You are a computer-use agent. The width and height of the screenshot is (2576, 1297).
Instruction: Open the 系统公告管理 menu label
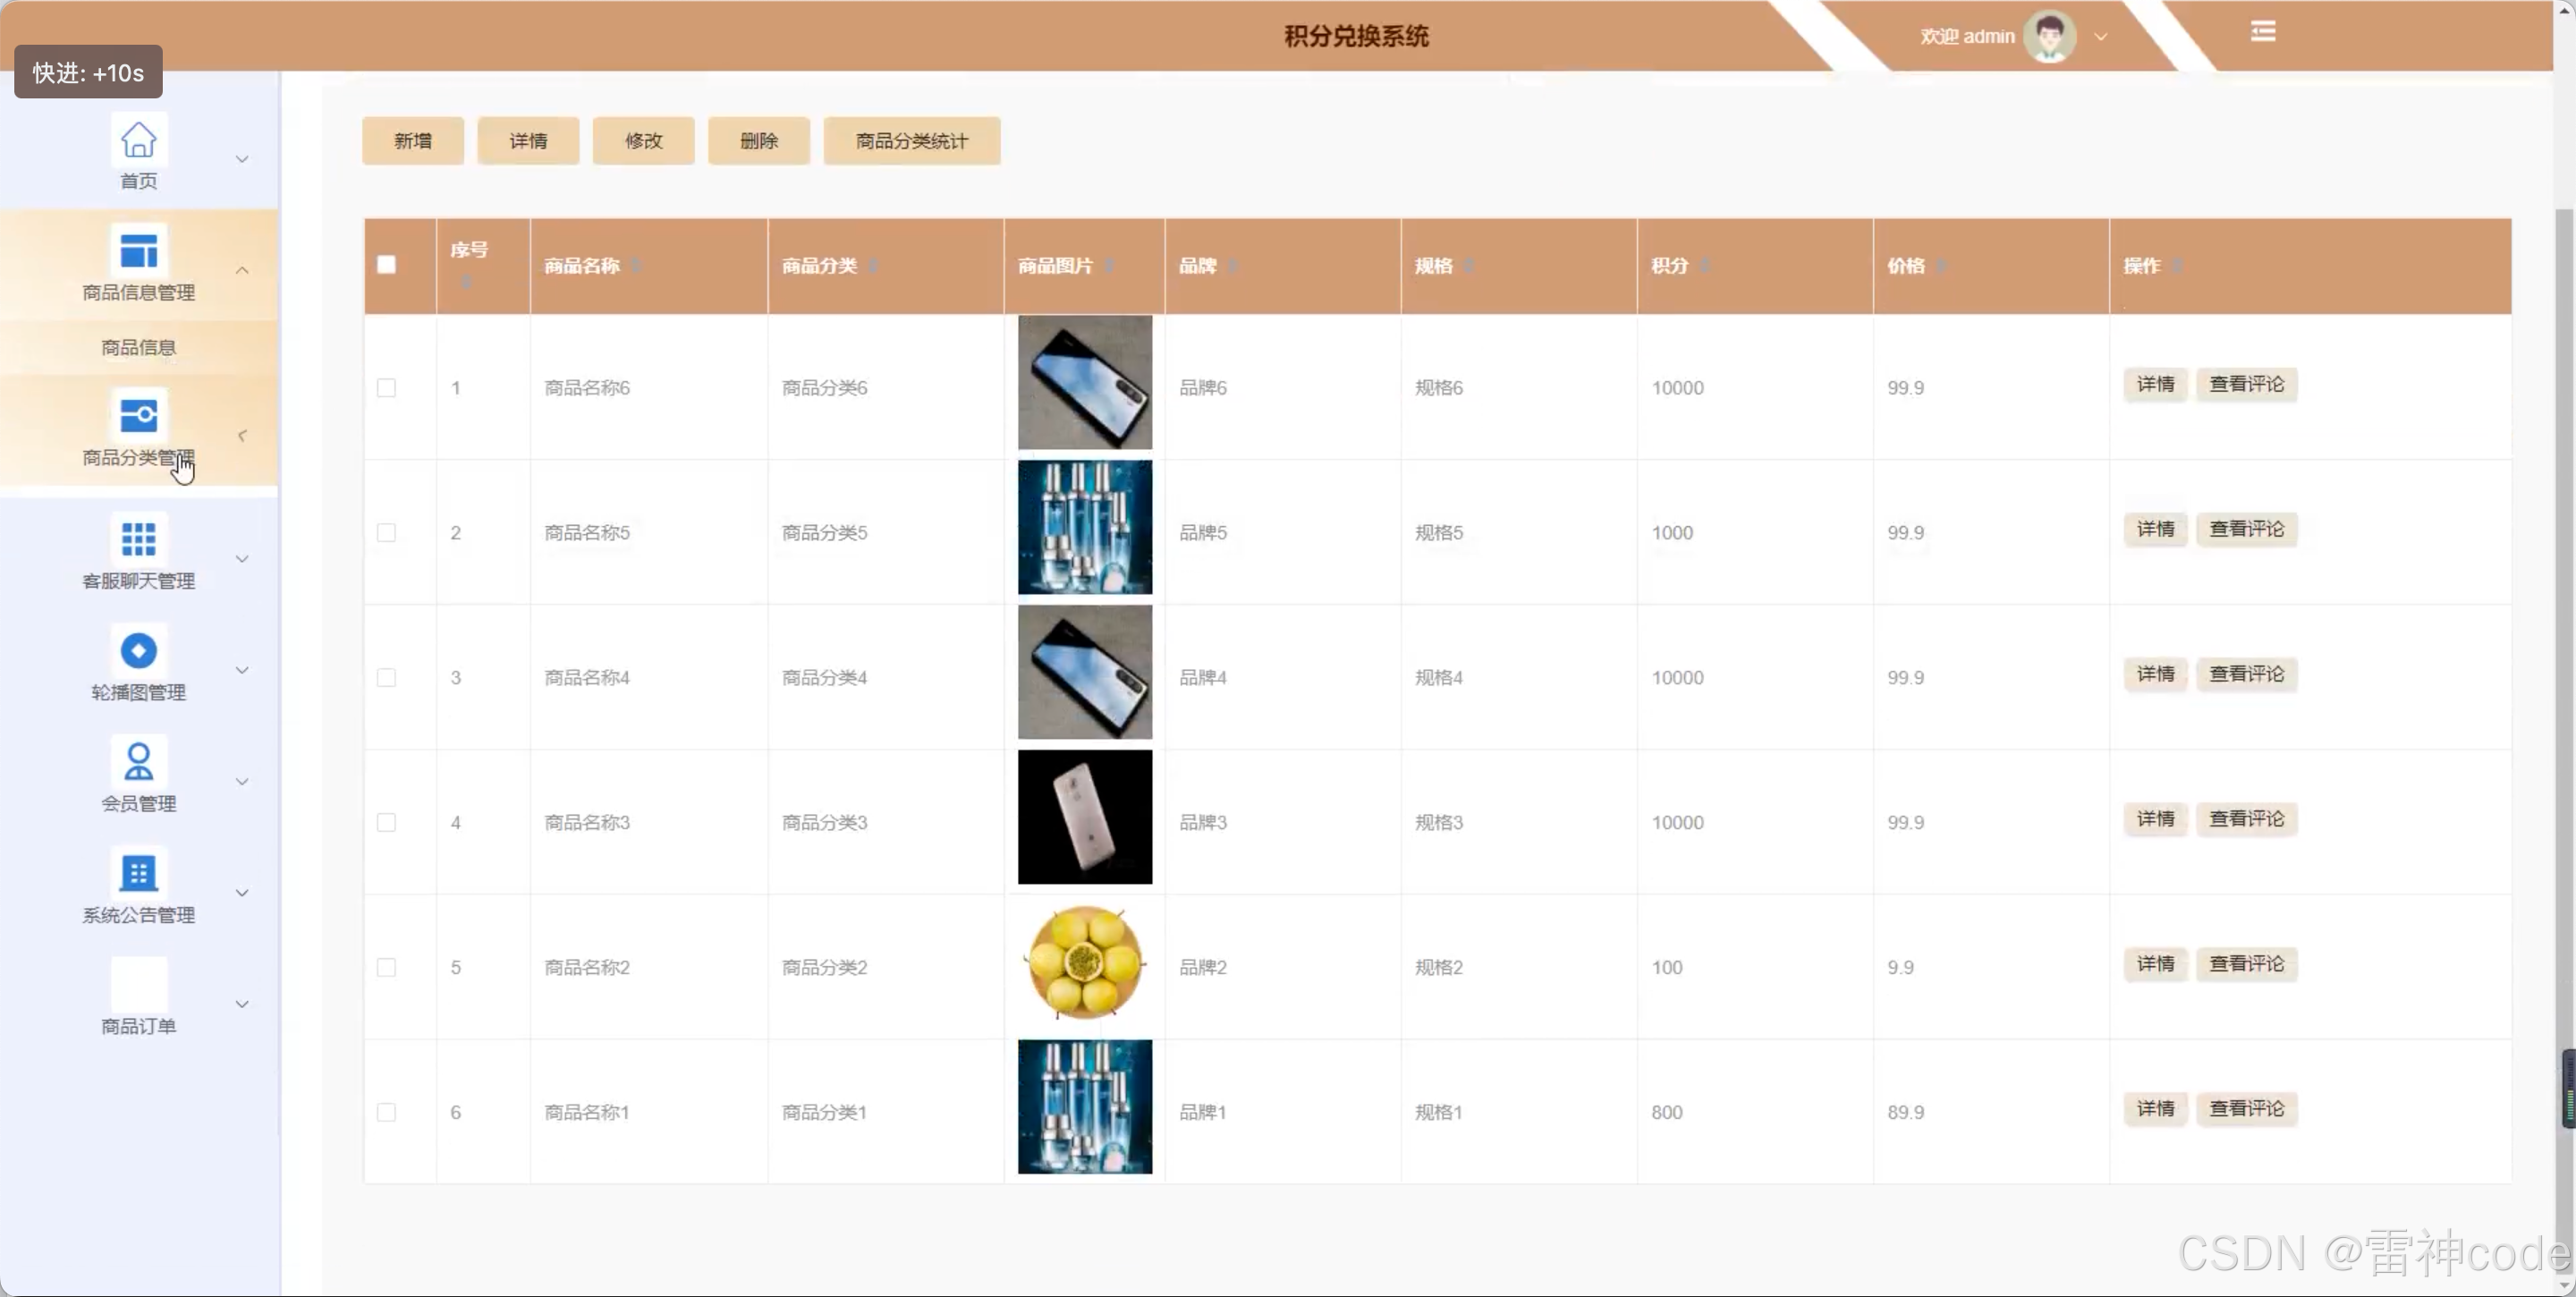138,915
